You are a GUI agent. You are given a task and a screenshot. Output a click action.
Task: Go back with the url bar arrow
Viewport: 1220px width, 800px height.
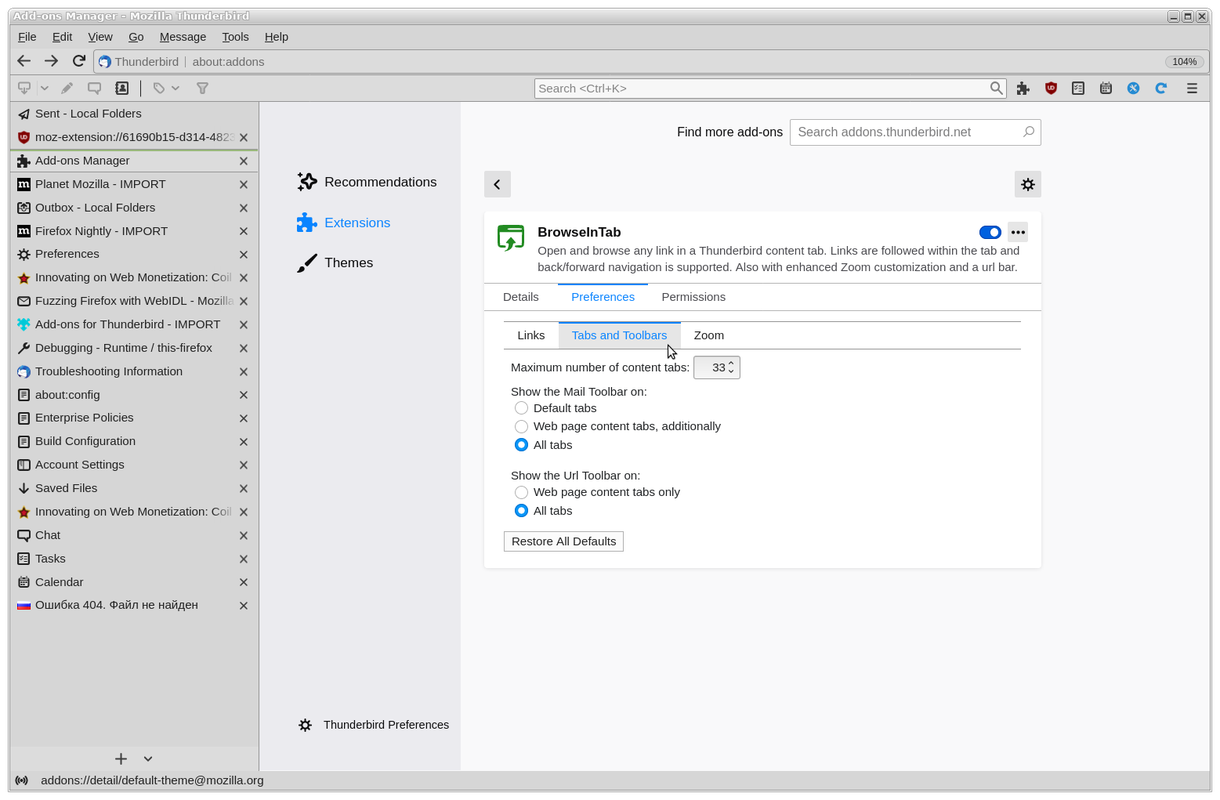(24, 61)
